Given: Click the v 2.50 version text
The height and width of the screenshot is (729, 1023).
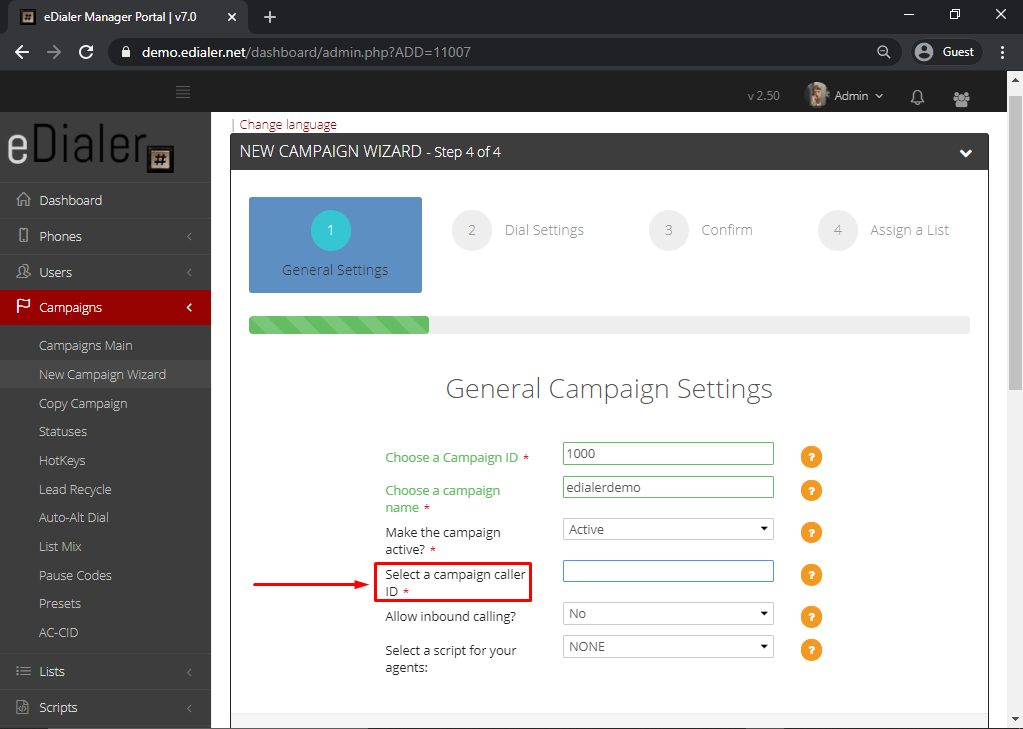Looking at the screenshot, I should pos(763,96).
